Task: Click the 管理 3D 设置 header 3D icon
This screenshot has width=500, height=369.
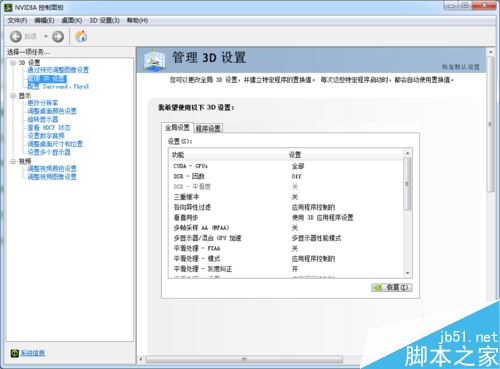Action: click(x=155, y=60)
